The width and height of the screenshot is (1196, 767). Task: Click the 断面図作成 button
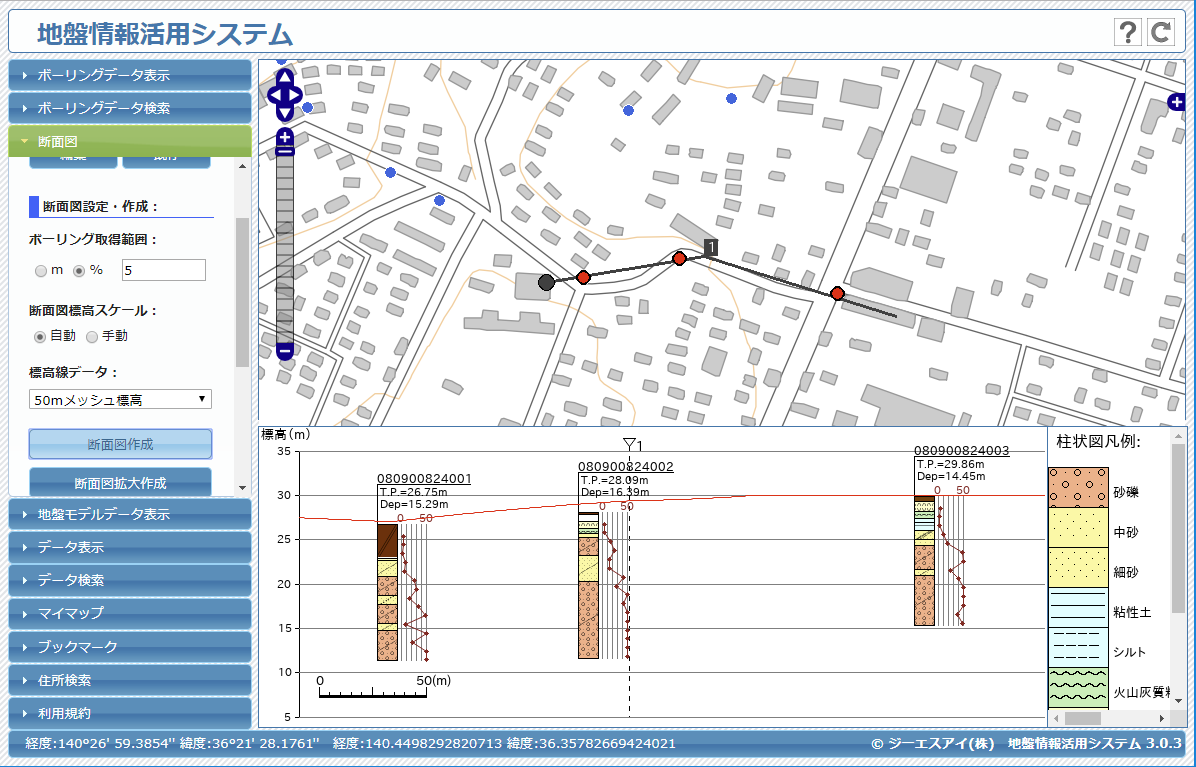[121, 444]
